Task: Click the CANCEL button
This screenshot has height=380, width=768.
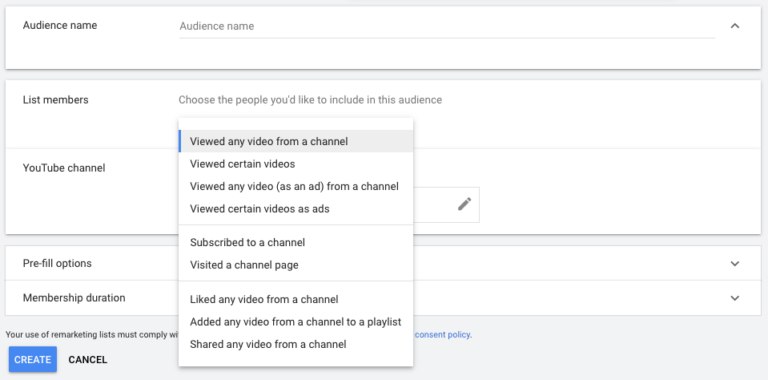Action: point(88,359)
